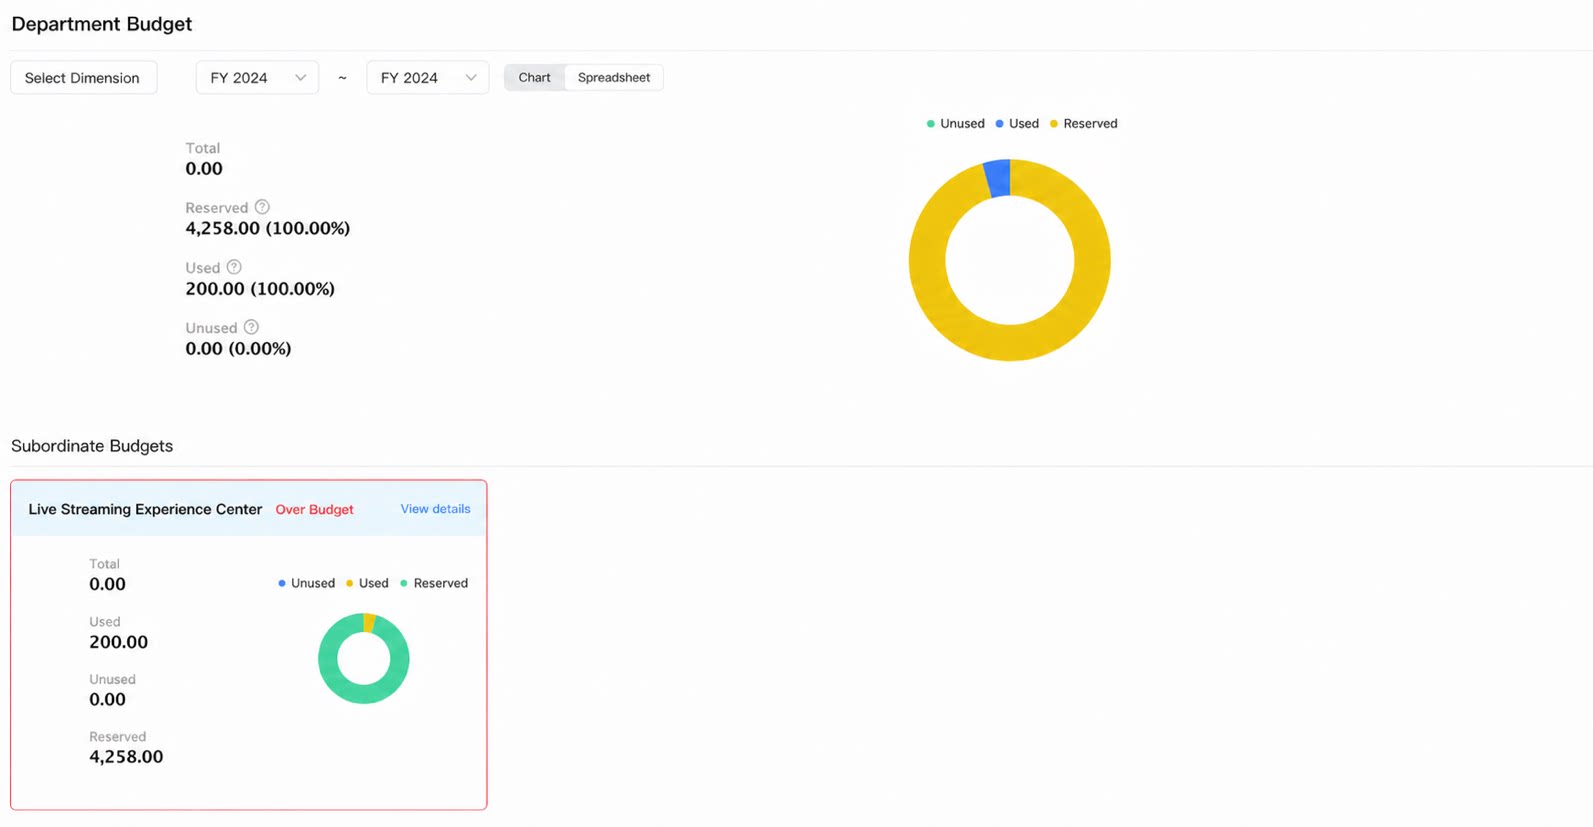Toggle the blue Used legend item in the main chart

pos(1017,124)
